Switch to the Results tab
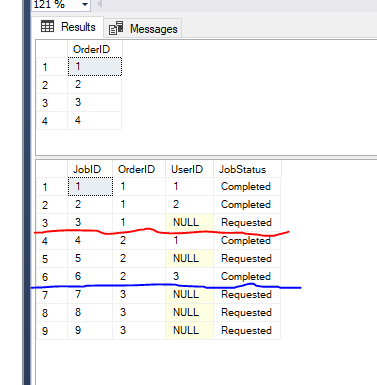Viewport: 377px width, 385px height. [69, 27]
